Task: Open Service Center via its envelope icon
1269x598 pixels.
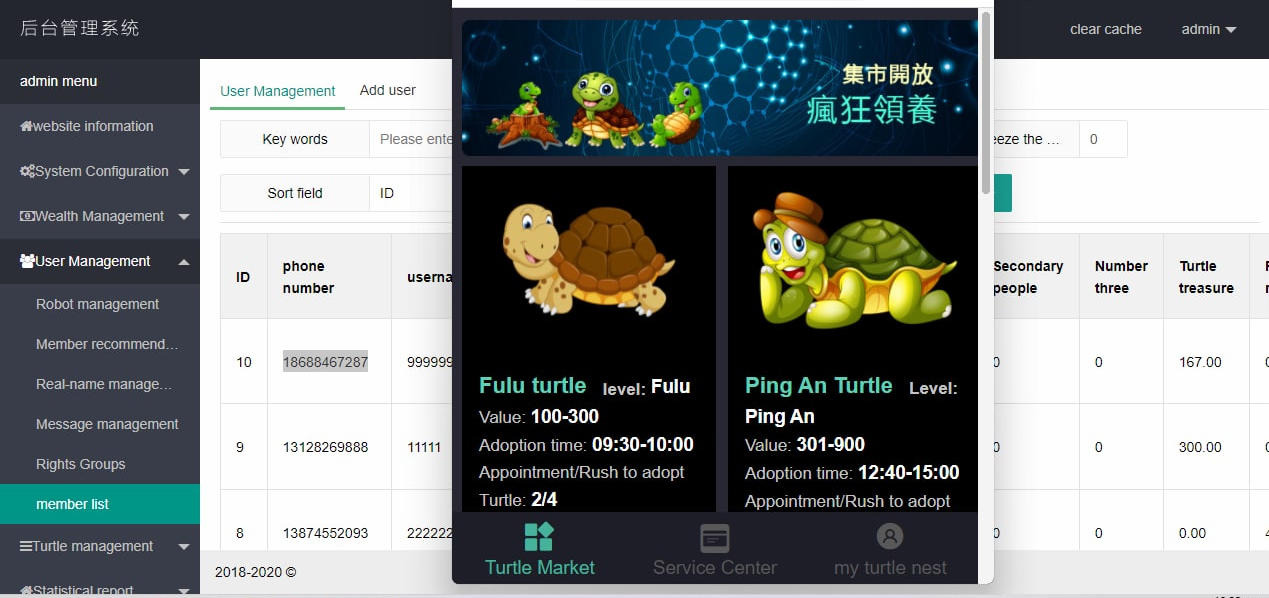Action: point(714,538)
